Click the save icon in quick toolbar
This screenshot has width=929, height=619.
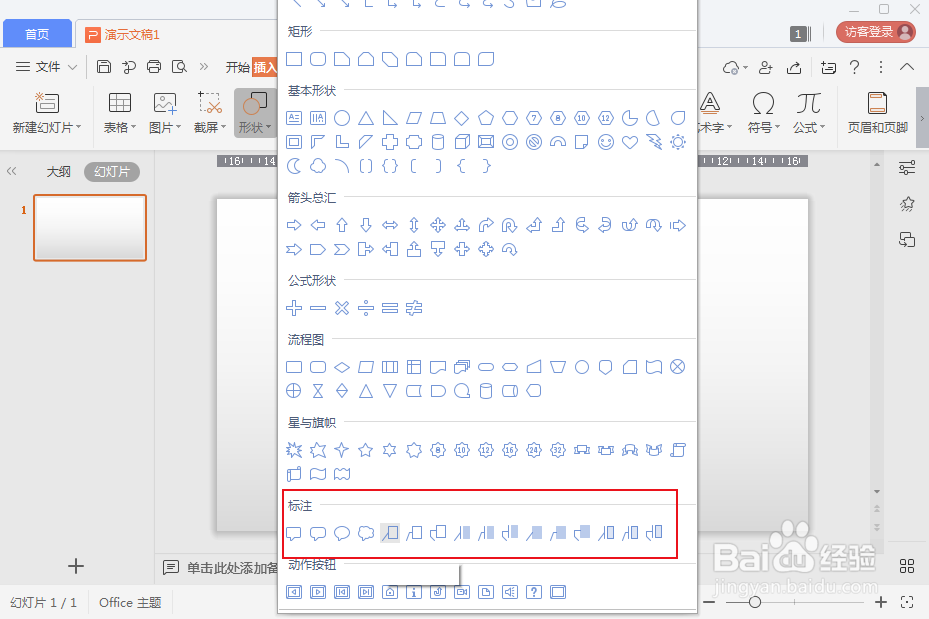pos(104,66)
